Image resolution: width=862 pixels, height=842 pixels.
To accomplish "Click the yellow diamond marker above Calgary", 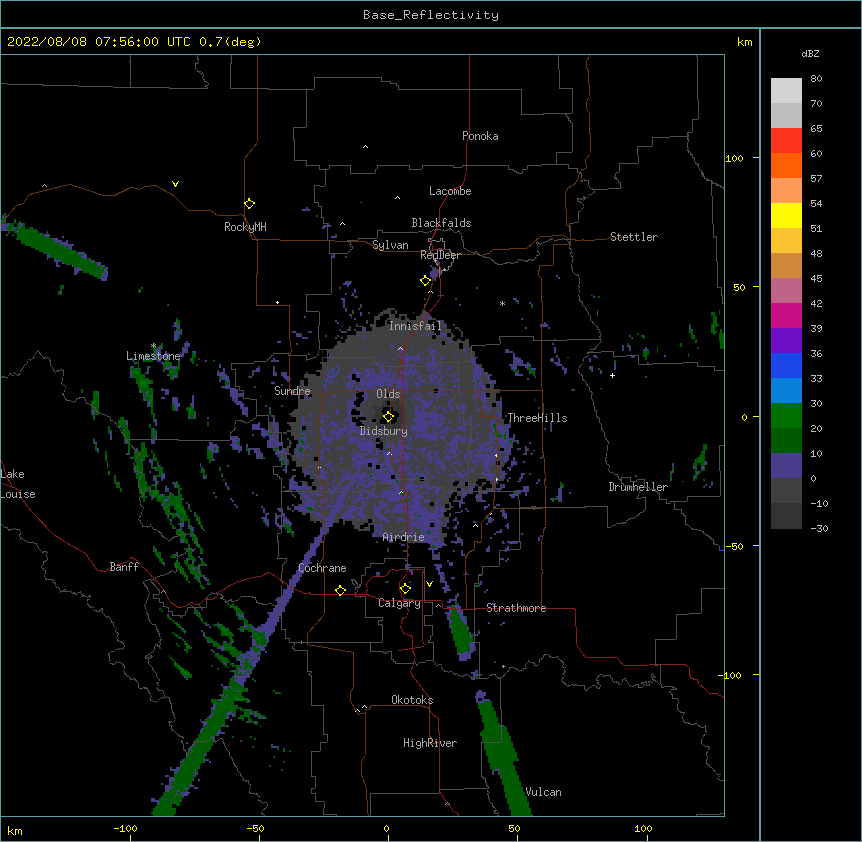I will [405, 589].
